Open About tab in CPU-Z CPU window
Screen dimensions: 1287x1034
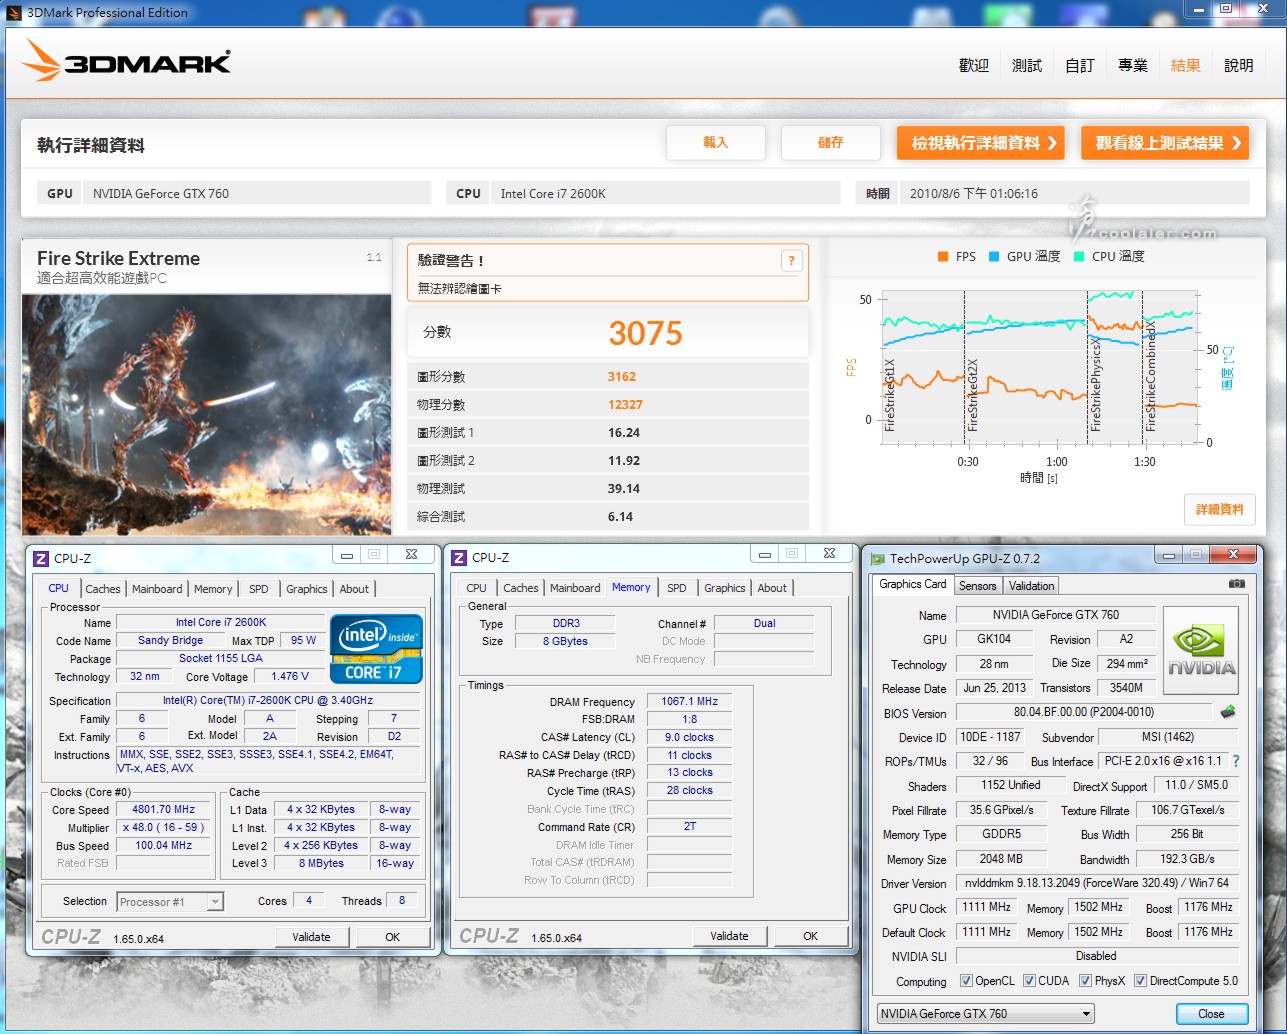coord(354,589)
